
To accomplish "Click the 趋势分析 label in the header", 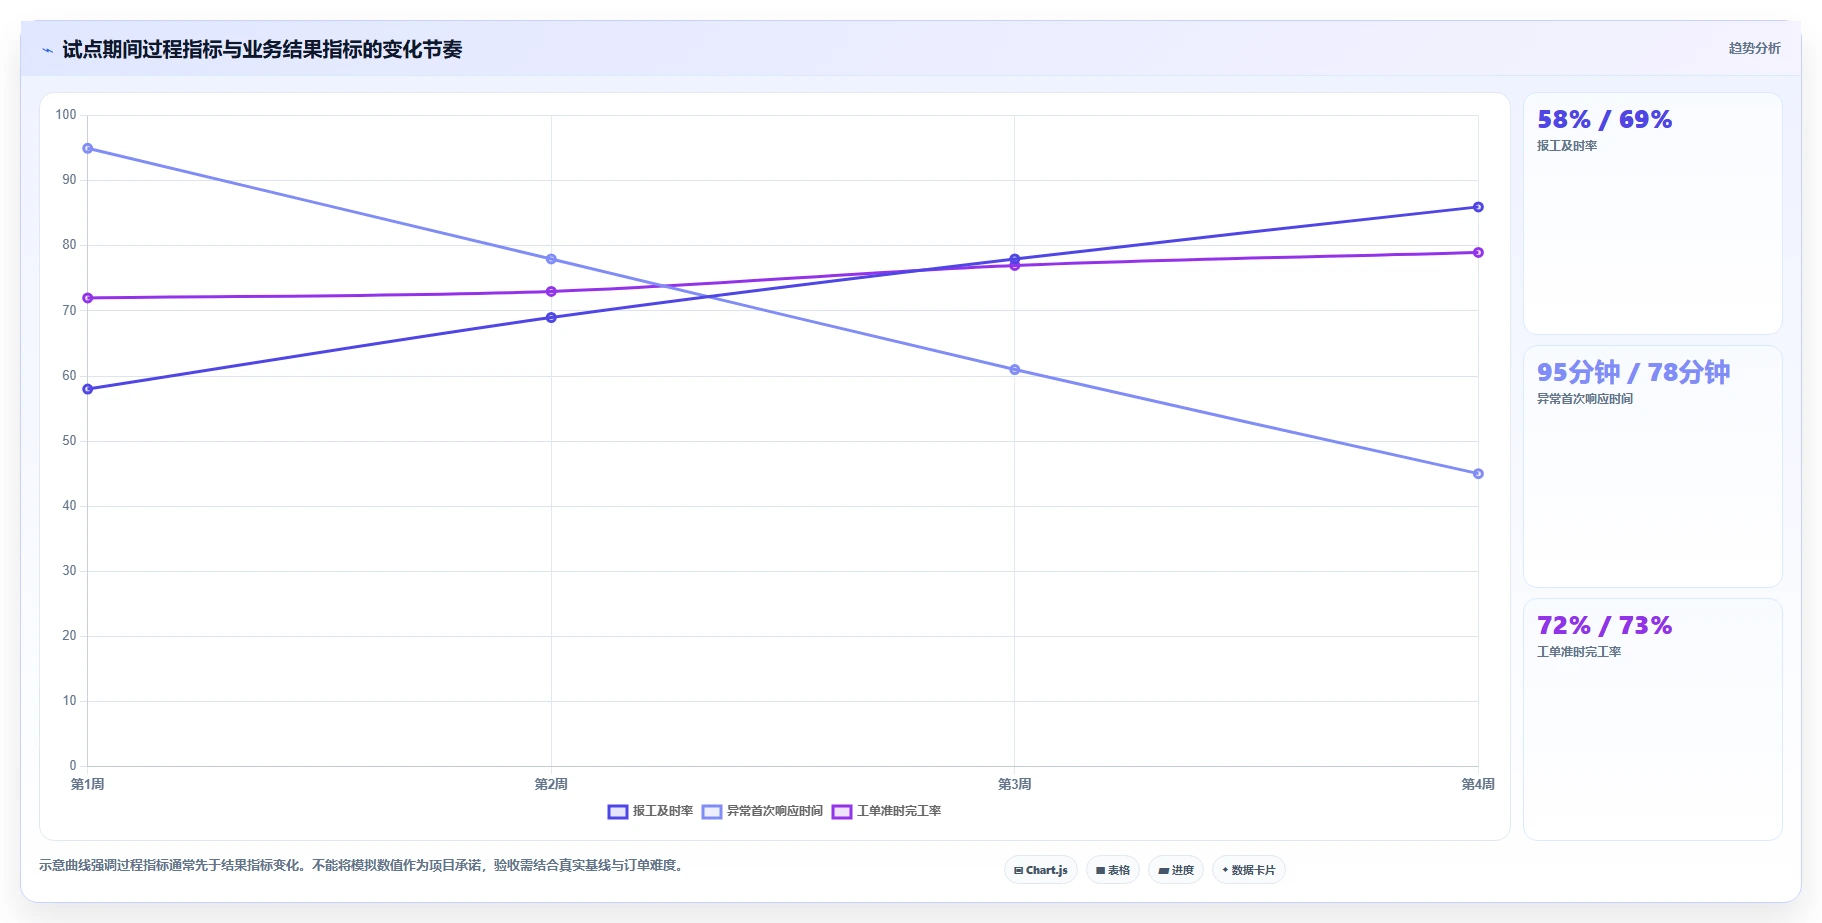I will tap(1754, 48).
